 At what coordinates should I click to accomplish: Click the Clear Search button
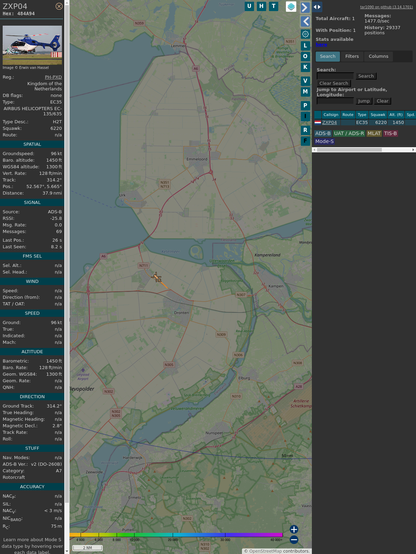[334, 83]
